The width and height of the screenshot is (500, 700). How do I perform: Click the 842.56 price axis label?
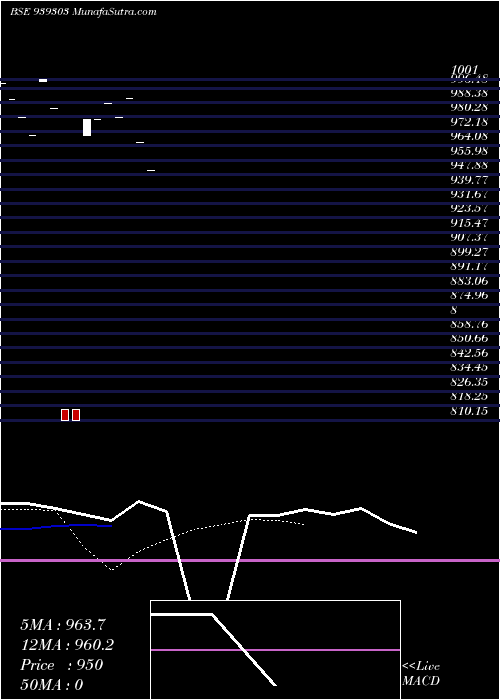pyautogui.click(x=469, y=353)
